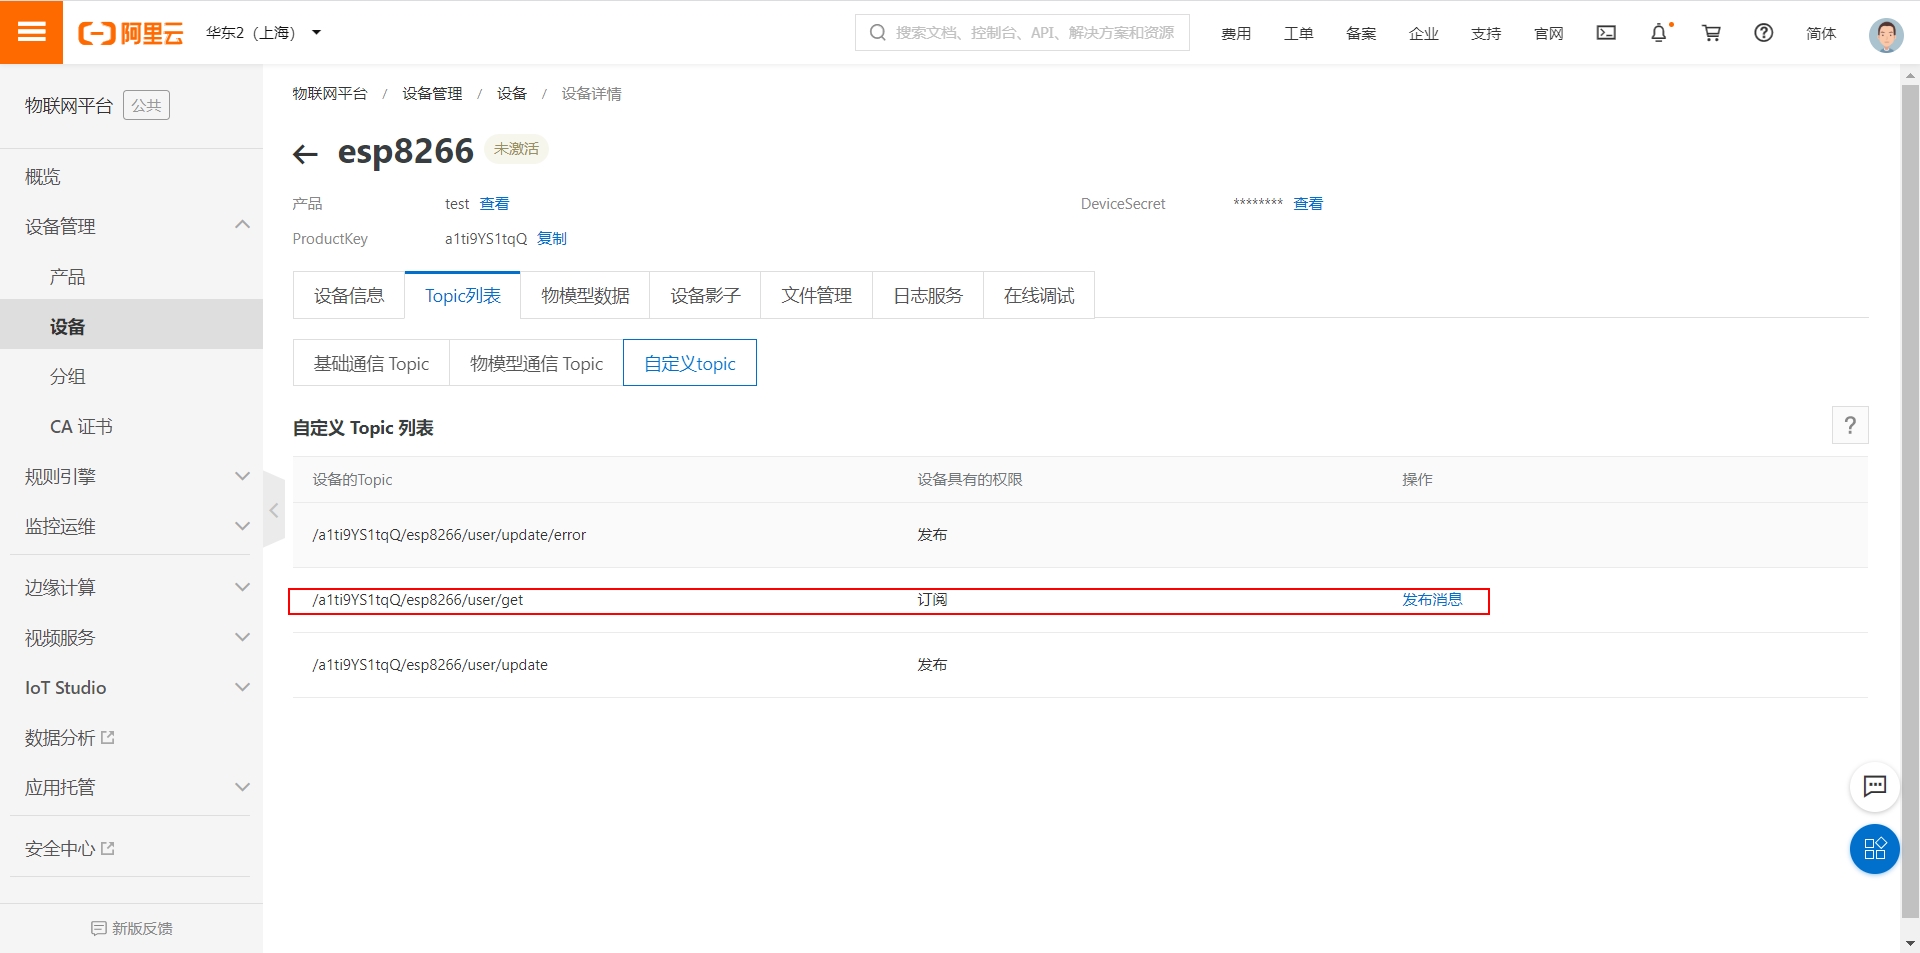The image size is (1920, 953).
Task: Expand the 监控运维 sidebar section
Action: [x=131, y=527]
